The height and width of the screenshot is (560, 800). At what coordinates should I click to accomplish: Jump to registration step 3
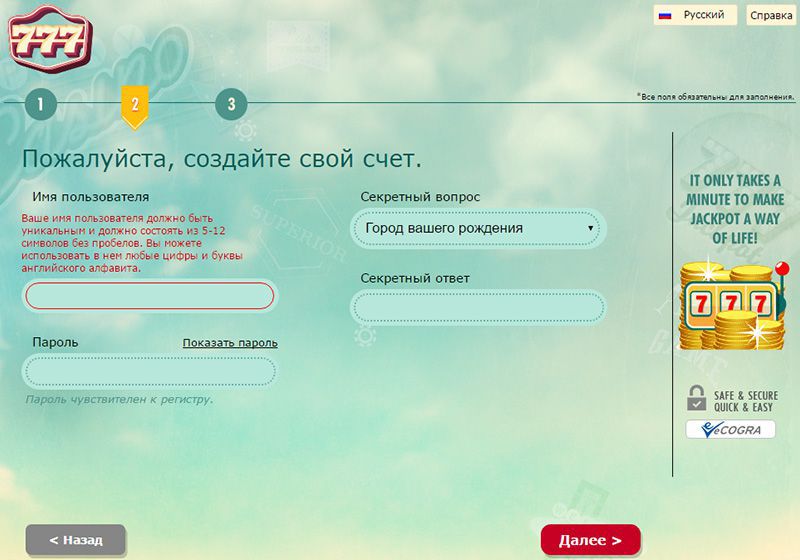coord(231,104)
